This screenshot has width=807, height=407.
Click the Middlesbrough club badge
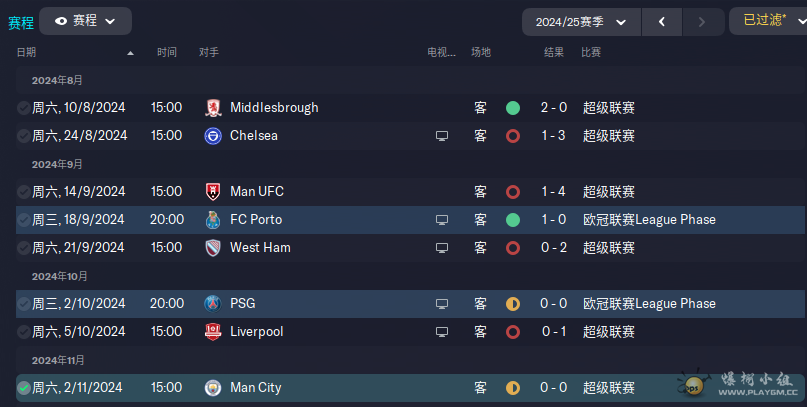pyautogui.click(x=213, y=108)
